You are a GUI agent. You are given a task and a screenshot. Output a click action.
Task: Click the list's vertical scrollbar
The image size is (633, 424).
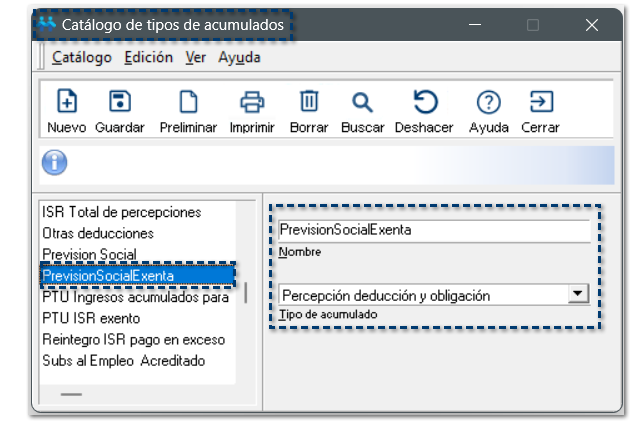coord(245,296)
